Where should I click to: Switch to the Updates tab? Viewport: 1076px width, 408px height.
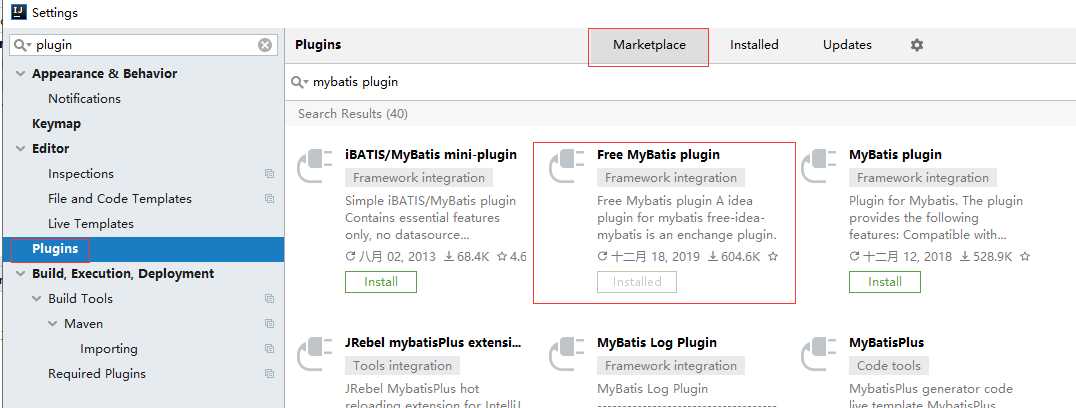847,45
